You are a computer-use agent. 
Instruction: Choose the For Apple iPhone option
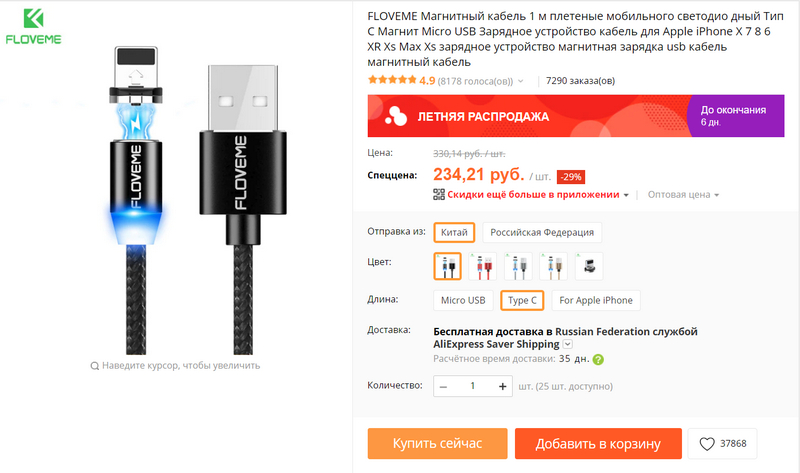(596, 301)
